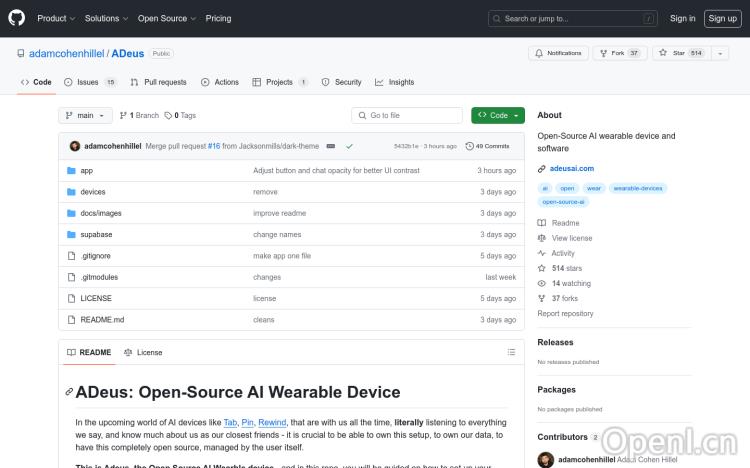Open README outline list icon

[511, 352]
